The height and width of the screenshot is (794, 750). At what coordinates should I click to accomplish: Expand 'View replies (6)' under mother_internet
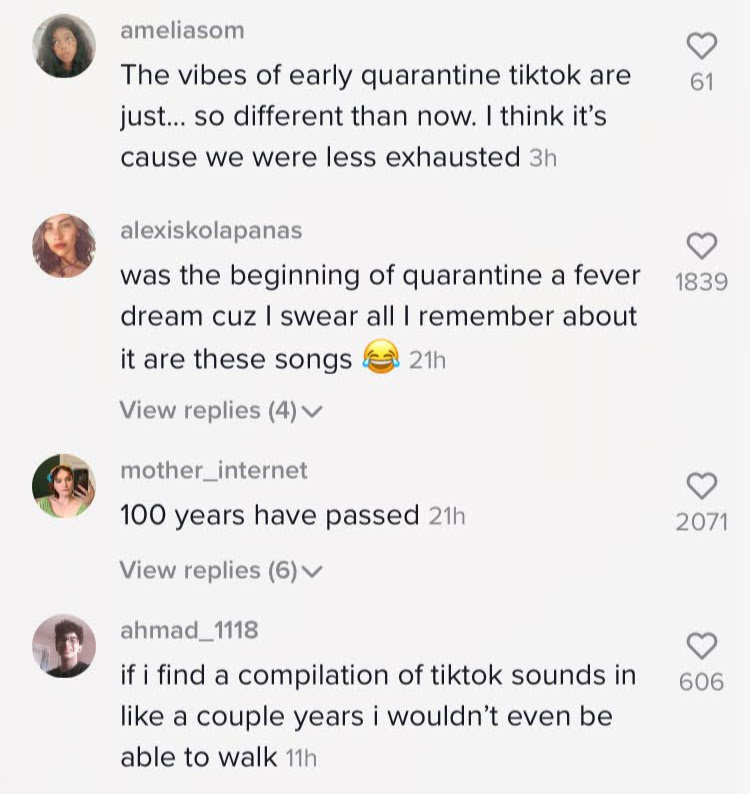(x=208, y=570)
